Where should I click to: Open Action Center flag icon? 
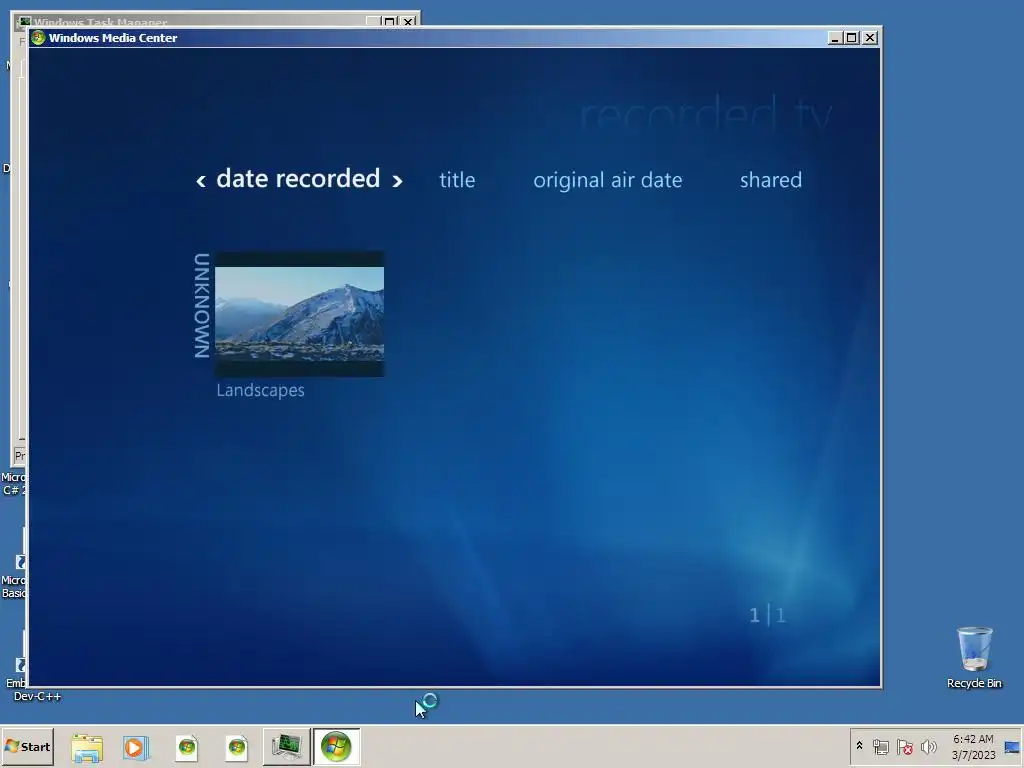pyautogui.click(x=904, y=746)
